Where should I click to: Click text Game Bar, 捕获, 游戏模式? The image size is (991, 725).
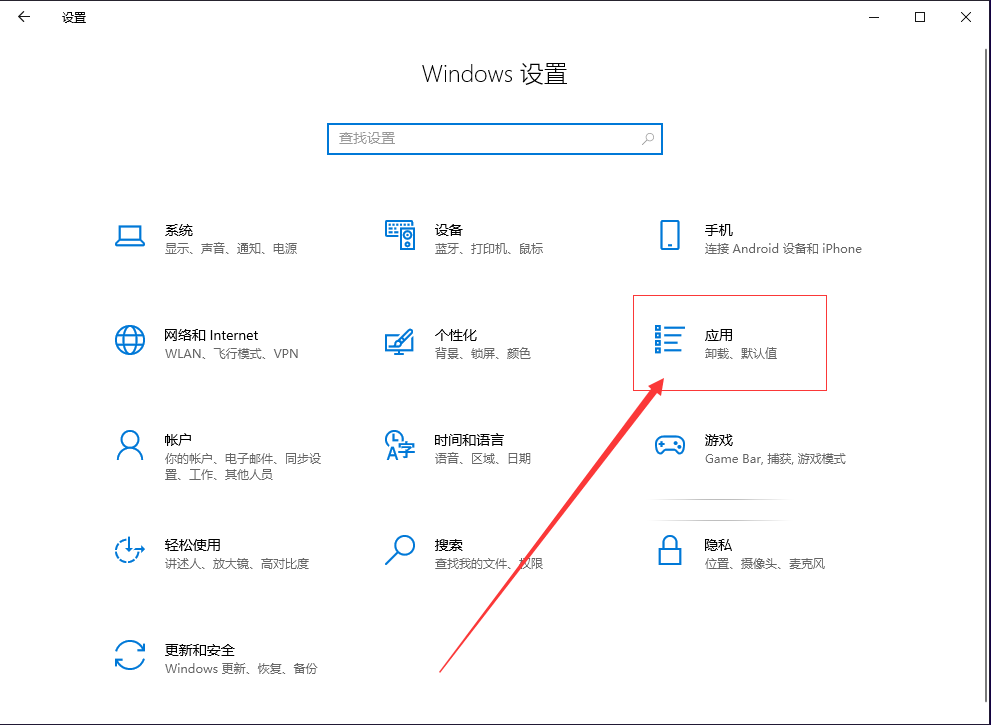(775, 458)
